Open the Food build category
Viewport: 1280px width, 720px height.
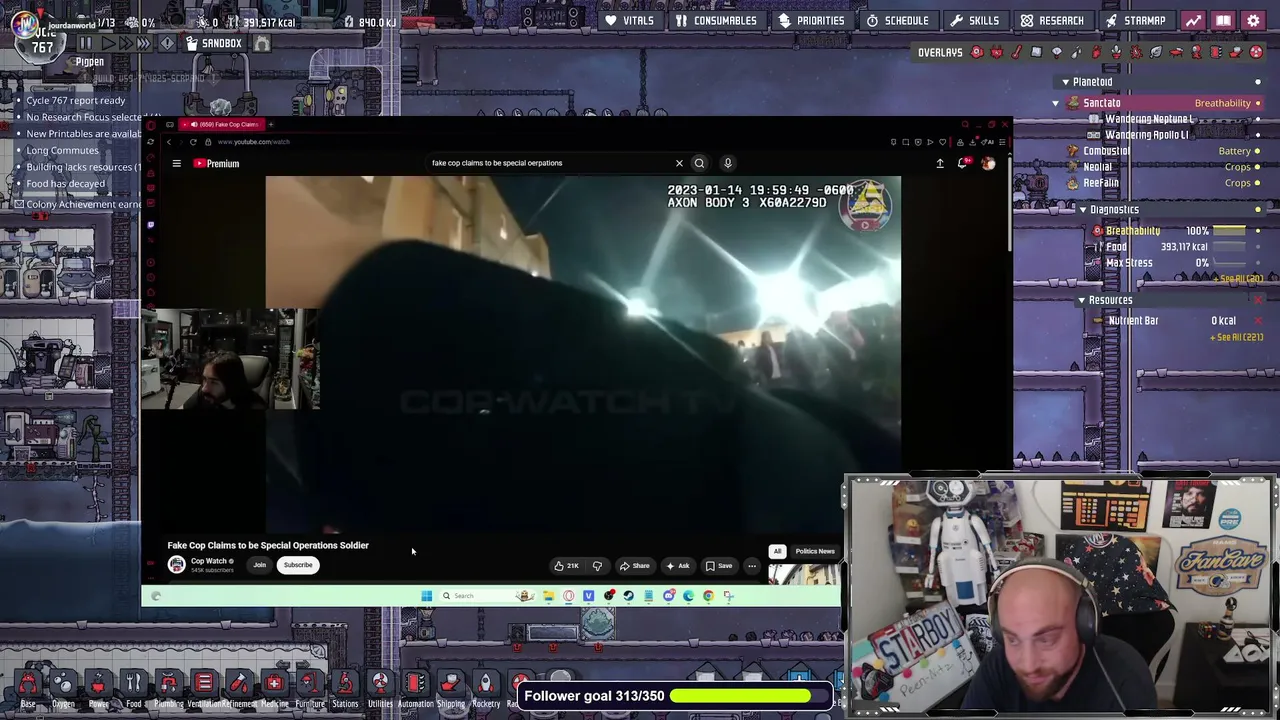pyautogui.click(x=133, y=688)
